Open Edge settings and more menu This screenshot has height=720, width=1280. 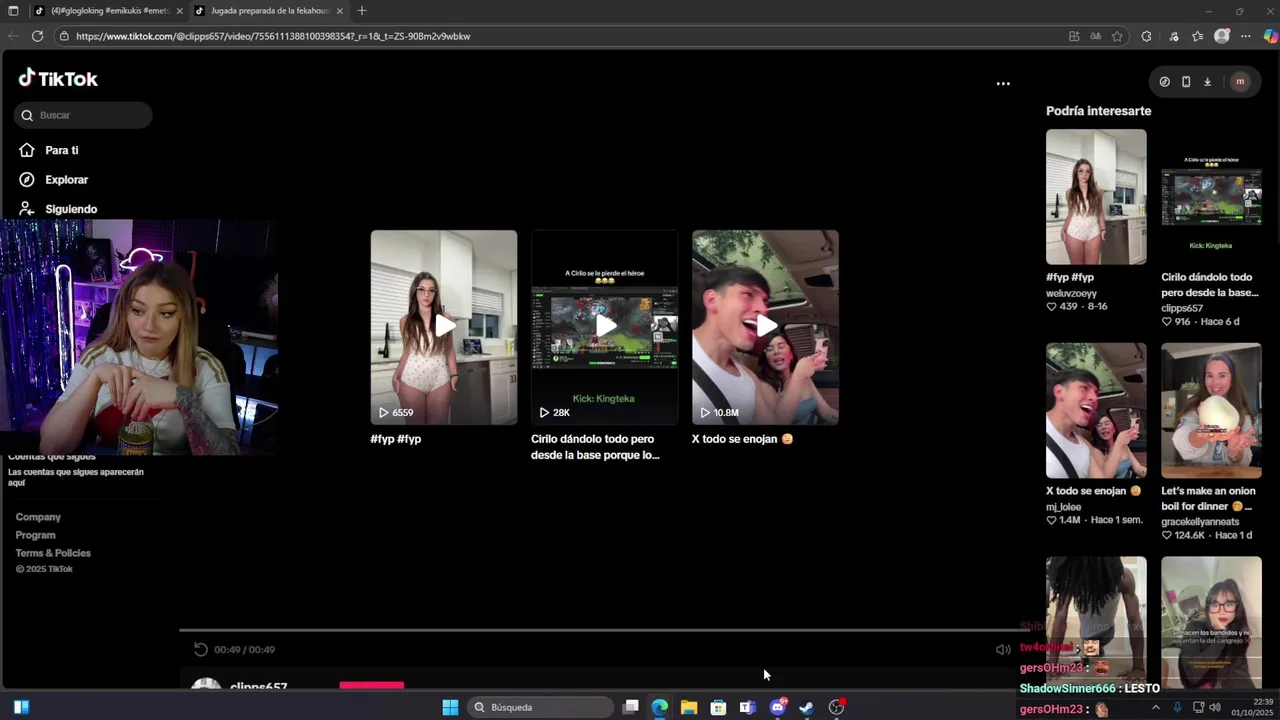pos(1245,36)
